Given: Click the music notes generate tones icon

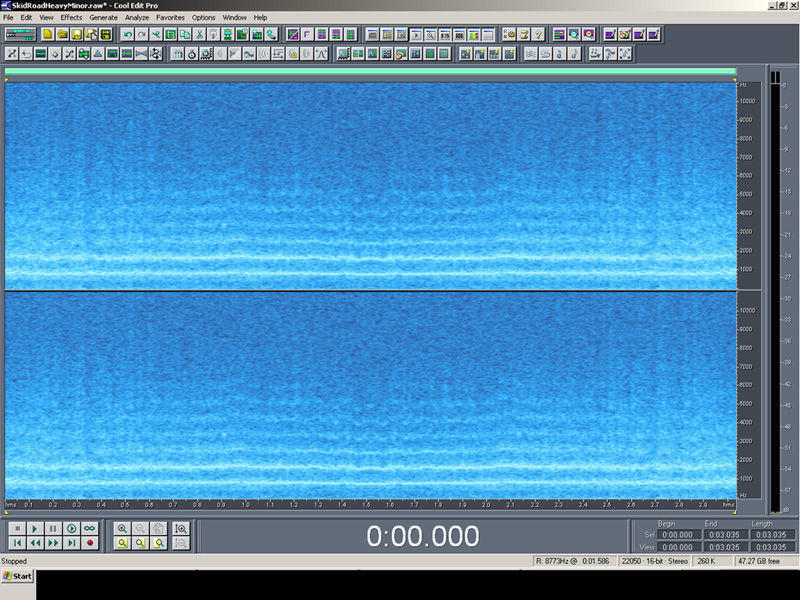Looking at the screenshot, I should click(x=595, y=54).
